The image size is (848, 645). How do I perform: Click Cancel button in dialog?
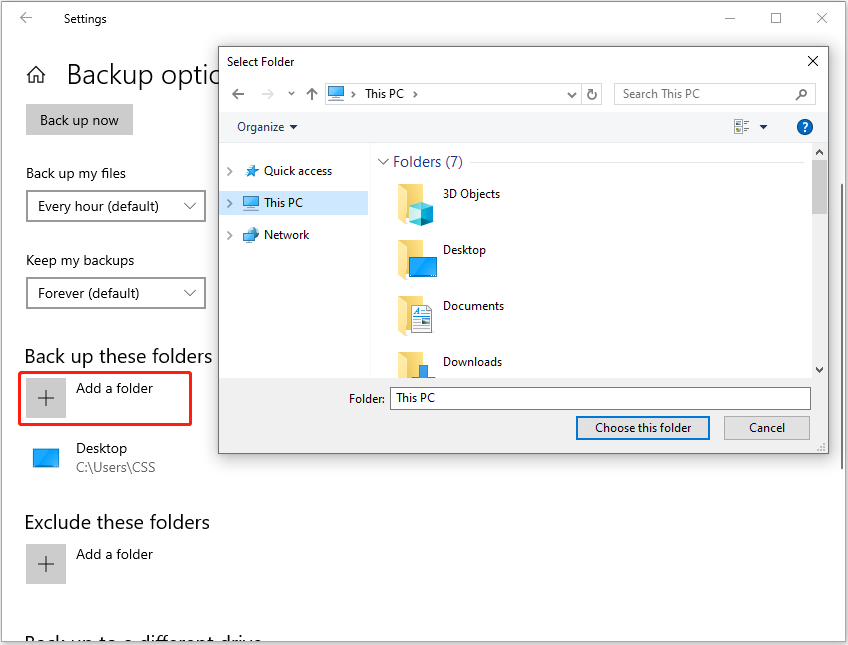click(766, 428)
